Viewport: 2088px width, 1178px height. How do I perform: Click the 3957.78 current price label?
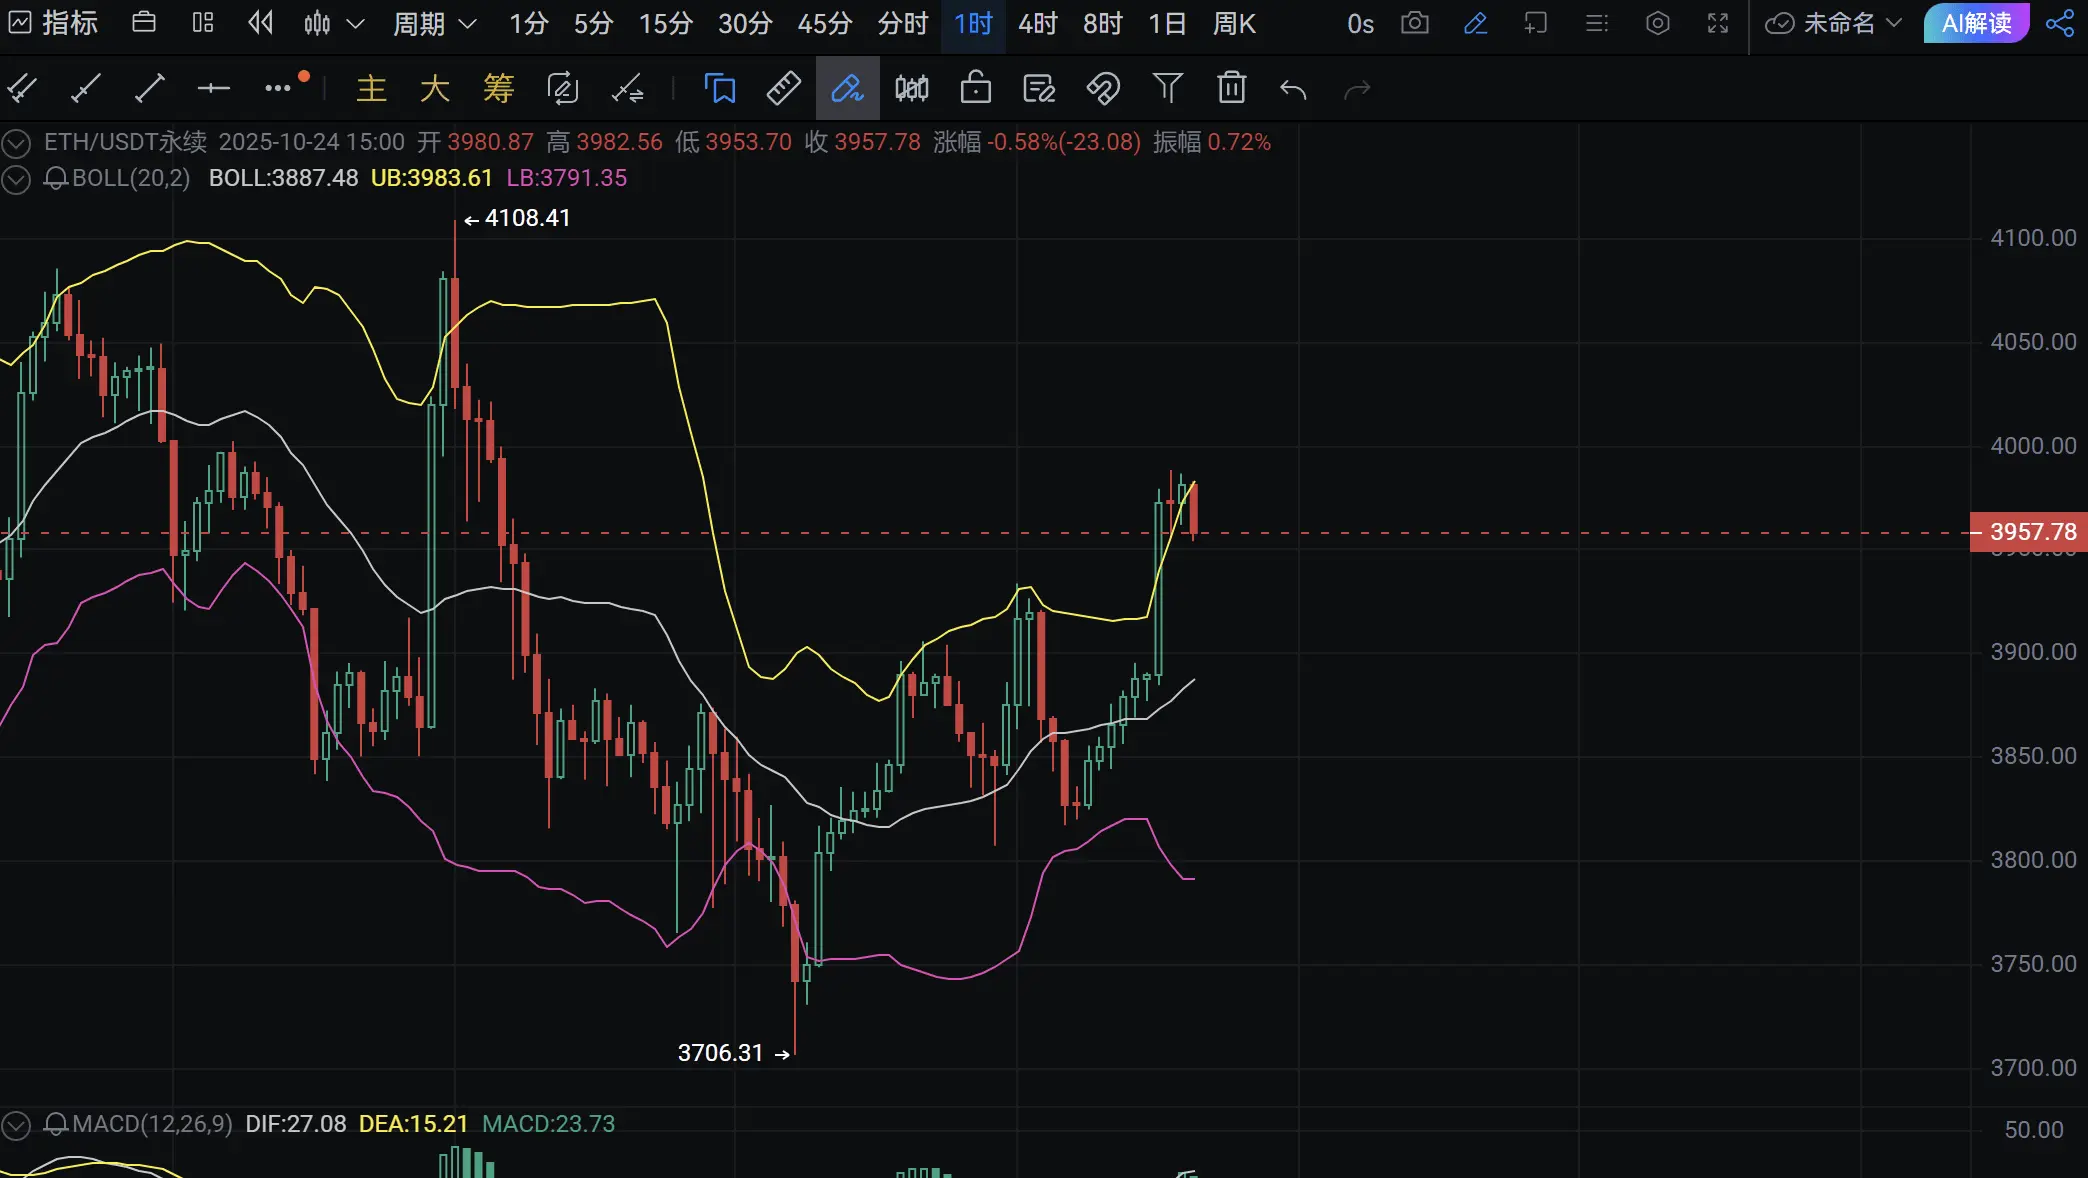click(x=2030, y=532)
